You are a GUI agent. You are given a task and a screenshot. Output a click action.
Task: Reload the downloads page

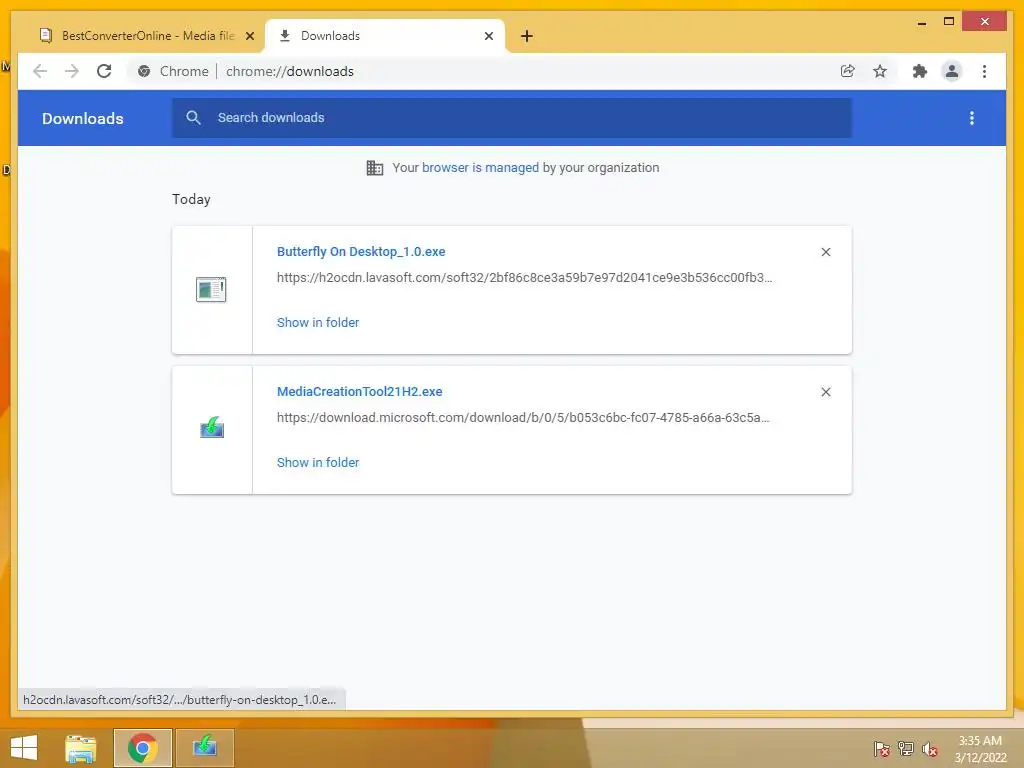pyautogui.click(x=104, y=71)
